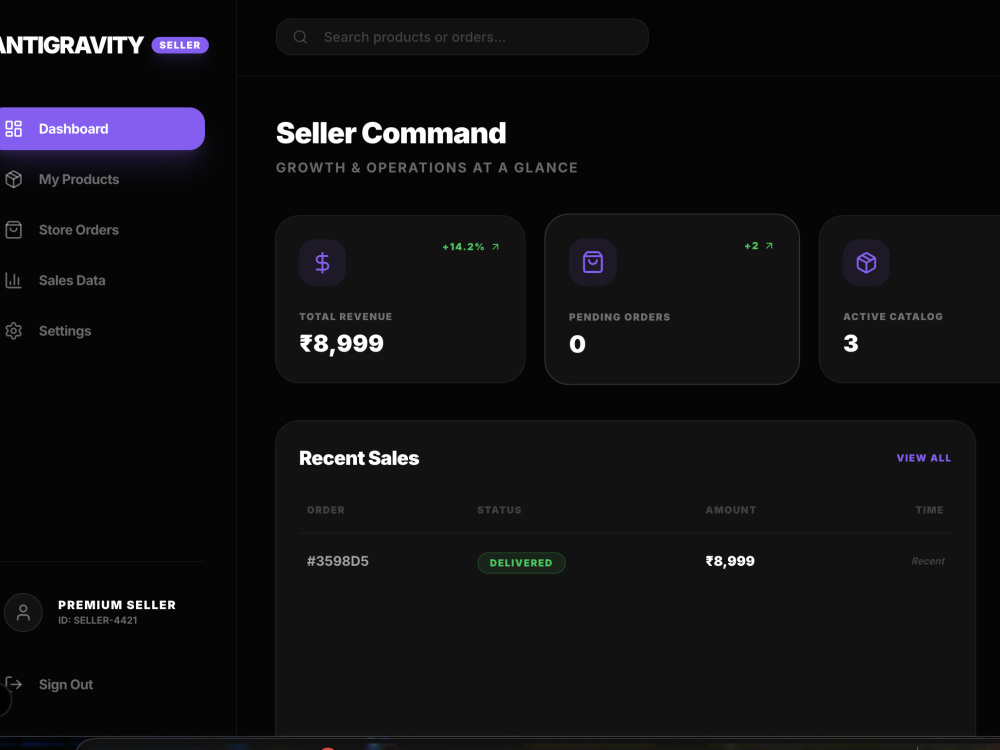This screenshot has height=750, width=1000.
Task: Select View All in Recent Sales
Action: (923, 458)
